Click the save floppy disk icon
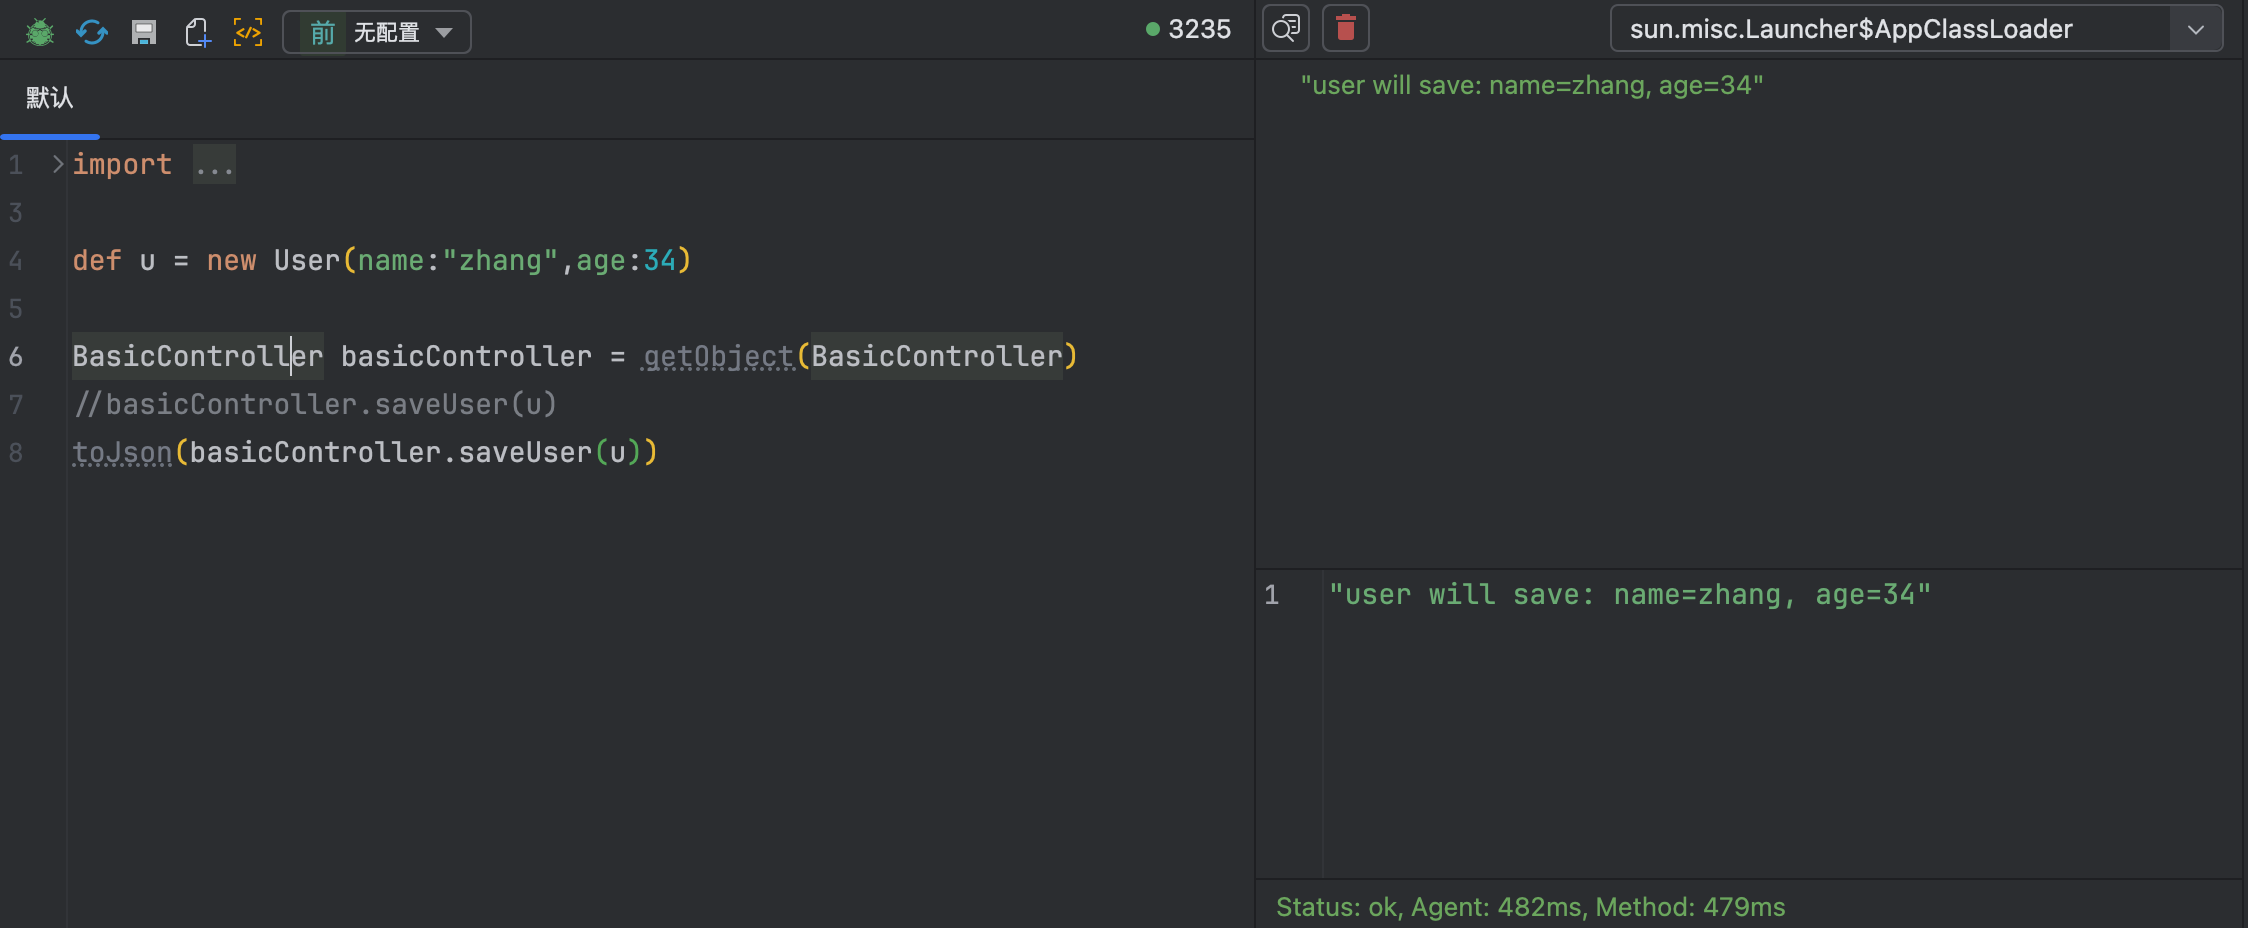 [144, 32]
